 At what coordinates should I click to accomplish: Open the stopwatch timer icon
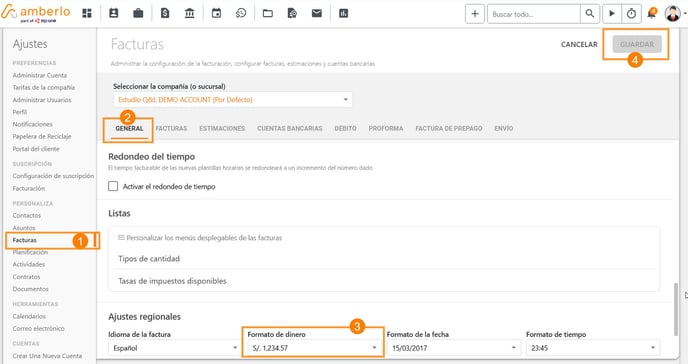coord(631,14)
